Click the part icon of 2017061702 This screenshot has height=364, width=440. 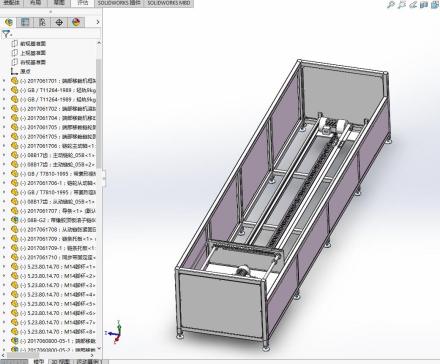pyautogui.click(x=14, y=109)
